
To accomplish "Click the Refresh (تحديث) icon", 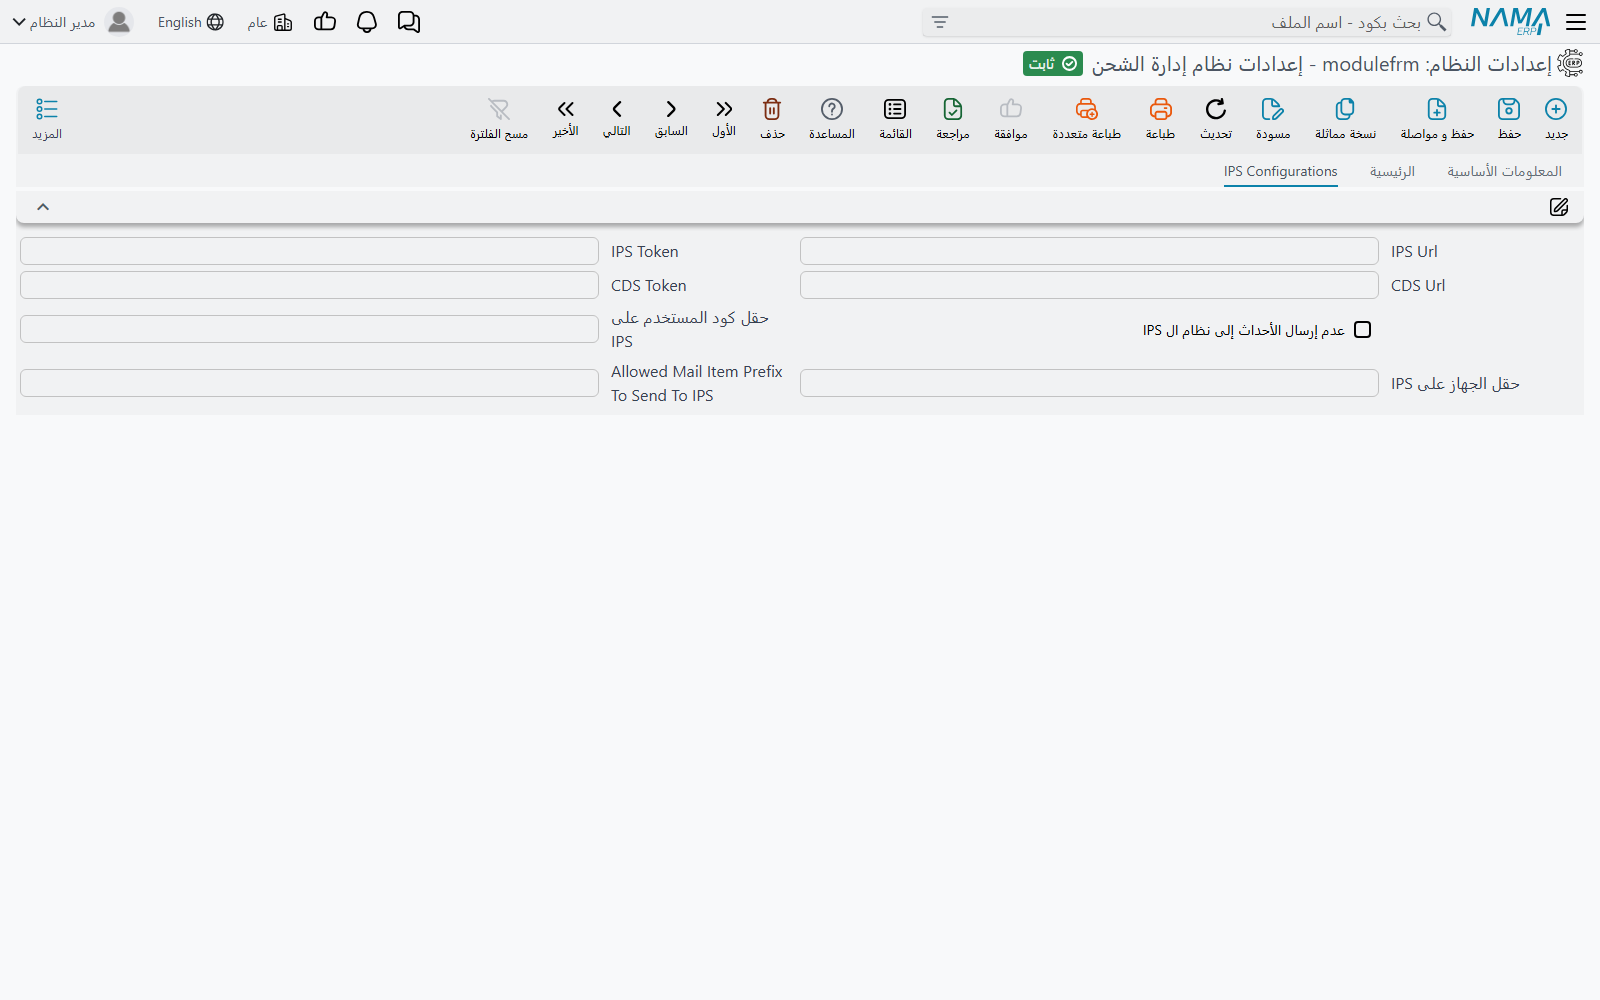I will pyautogui.click(x=1216, y=109).
